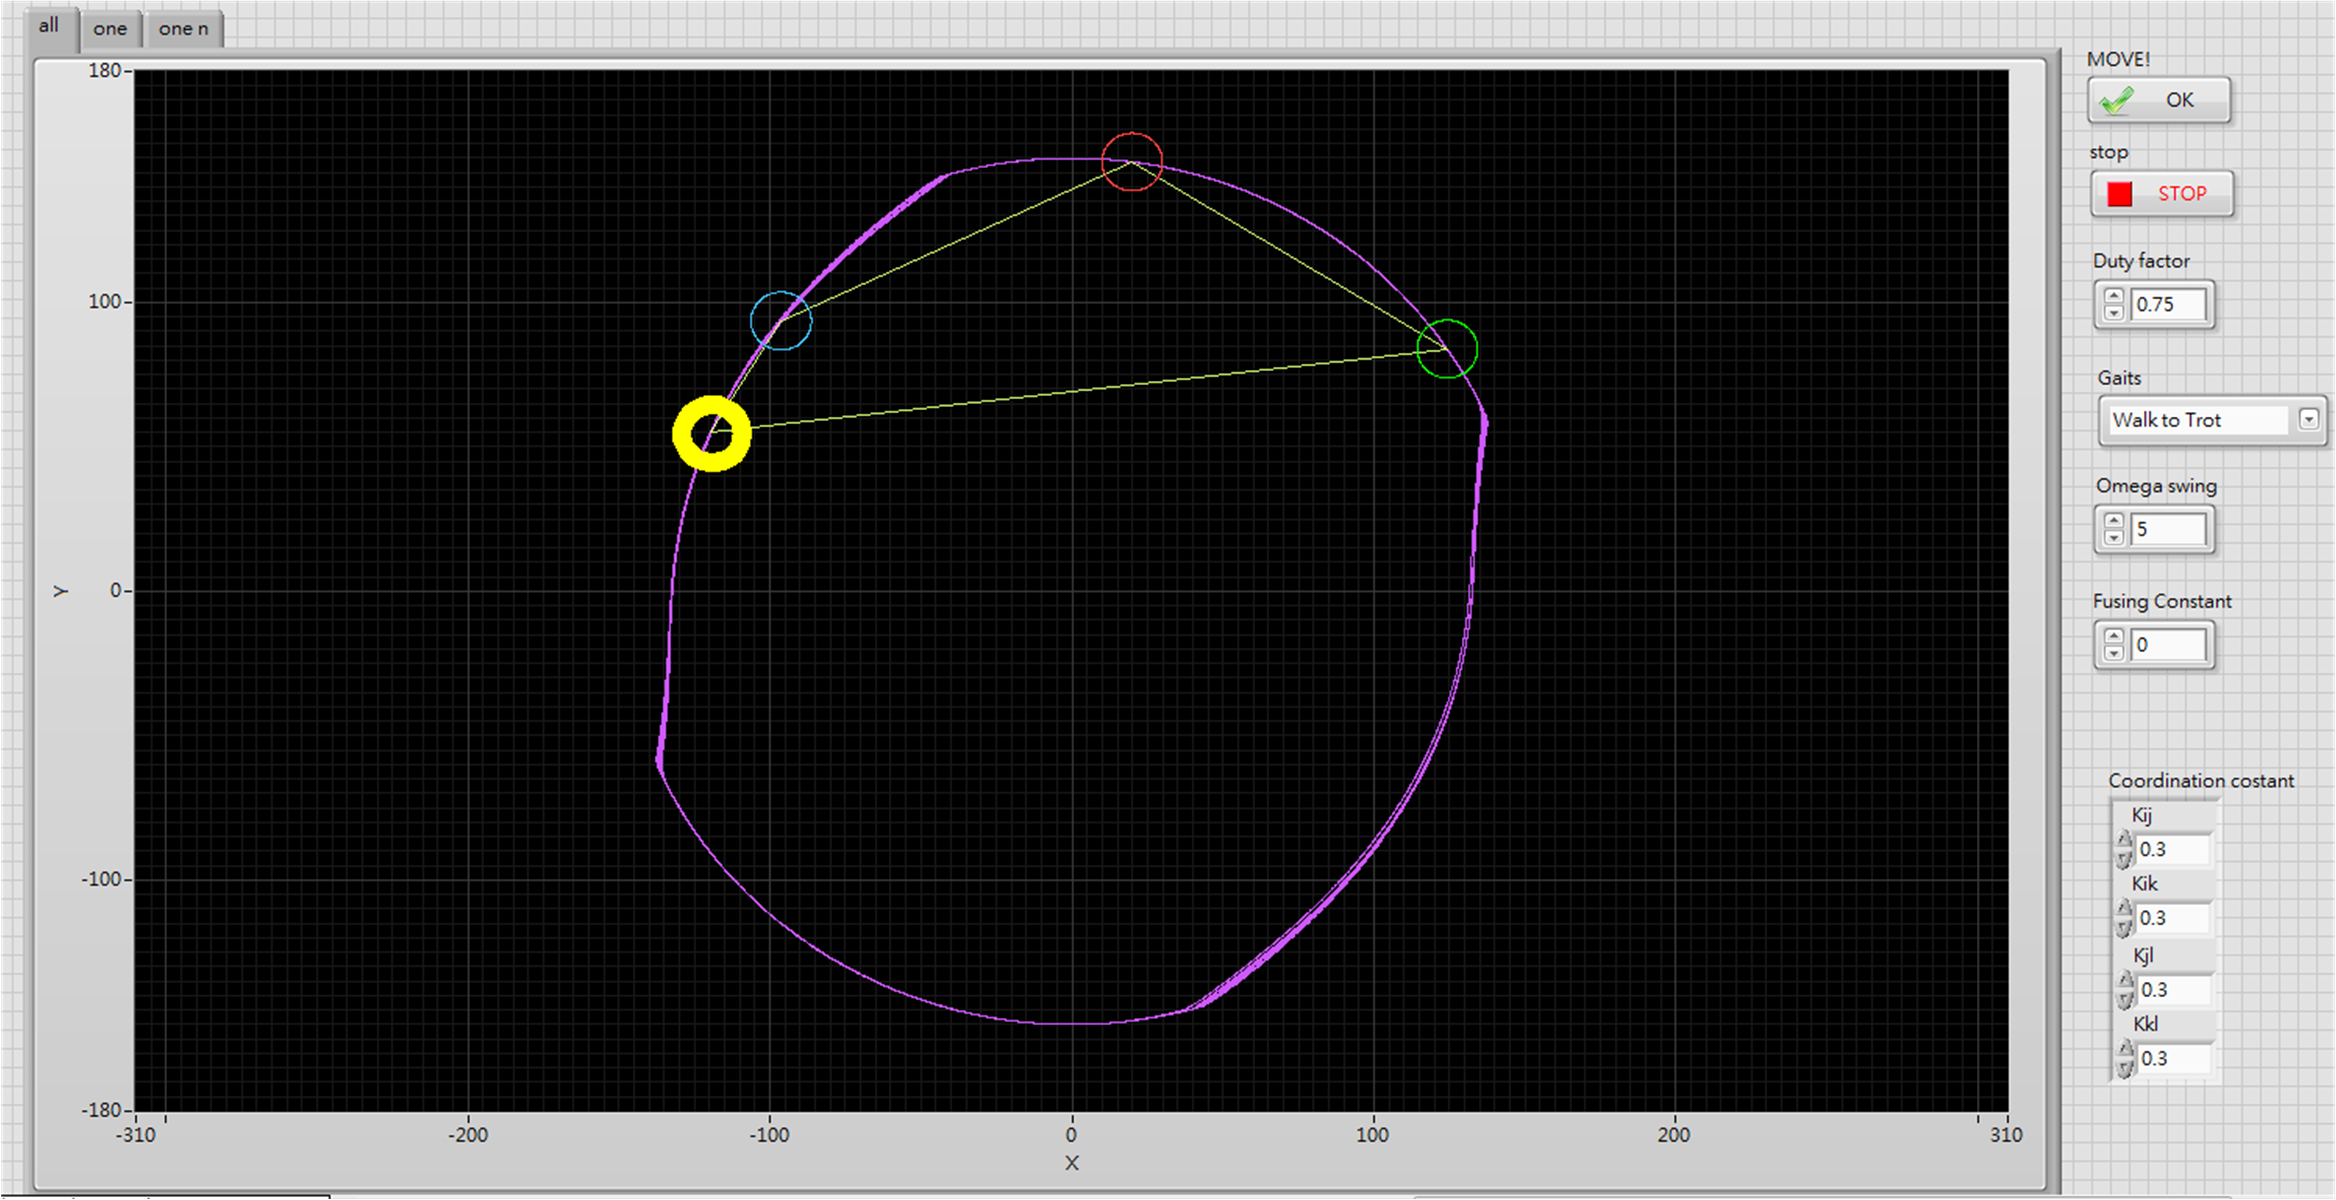Click the Kjl value field

2172,990
